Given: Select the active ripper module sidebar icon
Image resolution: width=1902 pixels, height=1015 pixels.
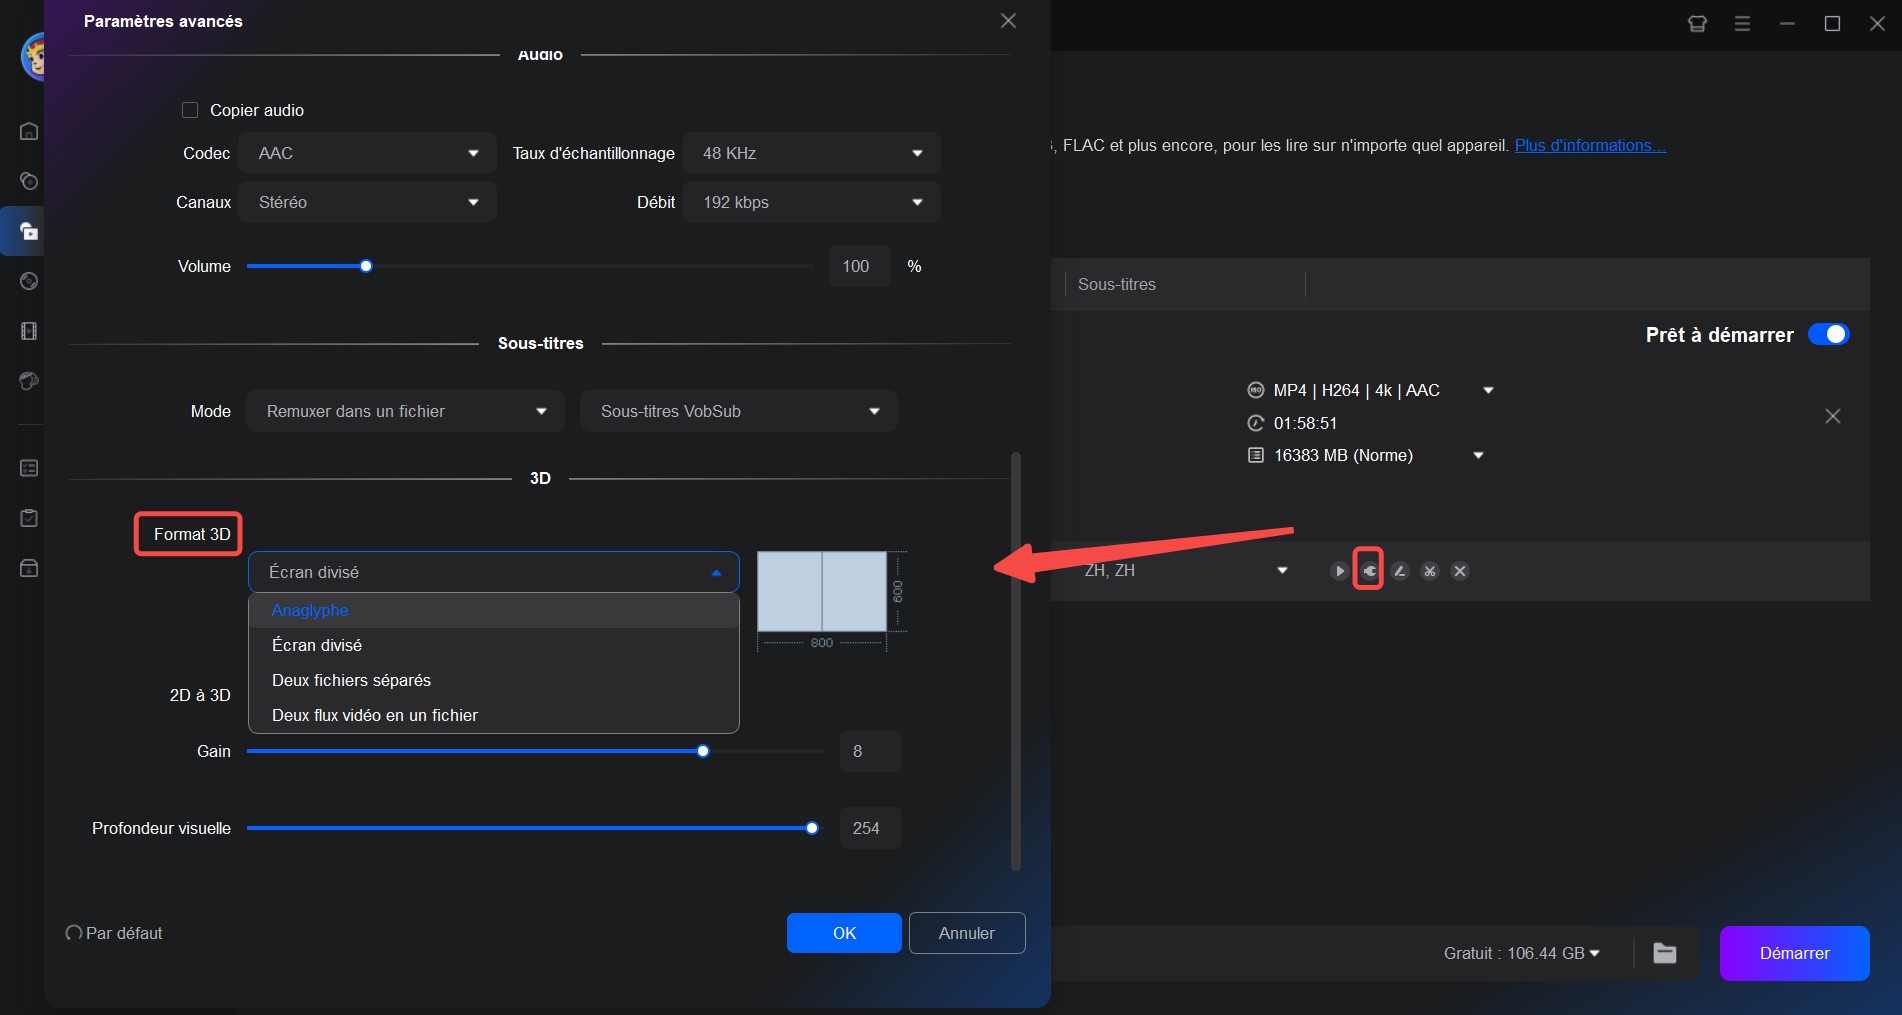Looking at the screenshot, I should pos(29,231).
